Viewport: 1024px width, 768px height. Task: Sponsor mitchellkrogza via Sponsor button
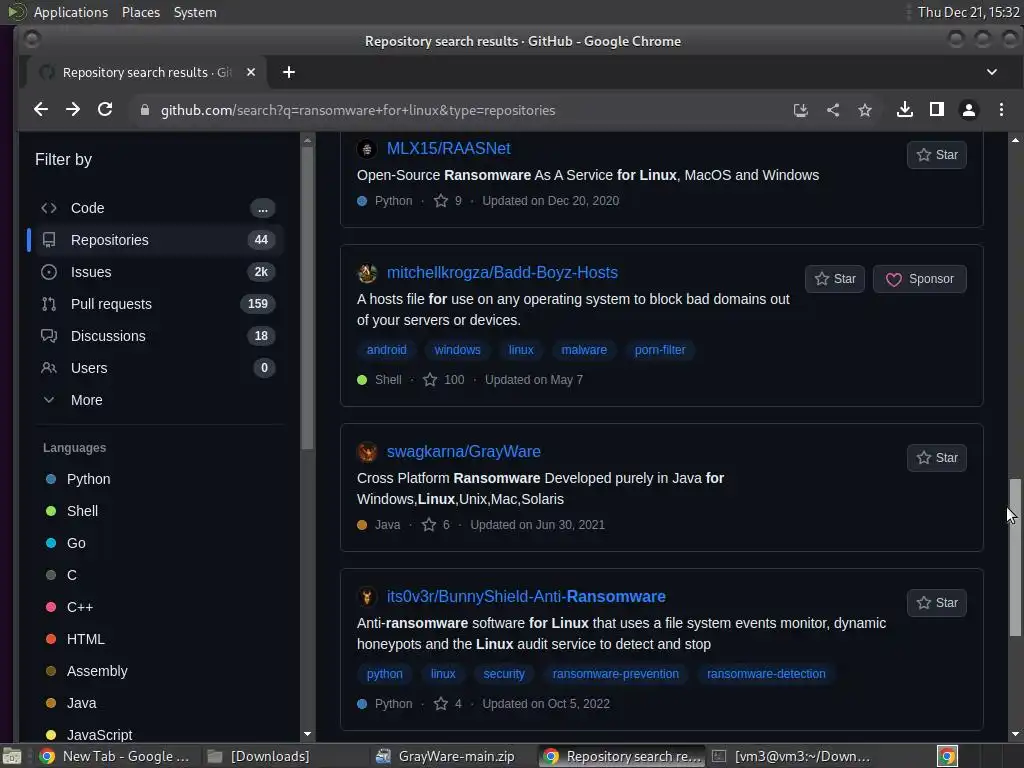pyautogui.click(x=920, y=279)
